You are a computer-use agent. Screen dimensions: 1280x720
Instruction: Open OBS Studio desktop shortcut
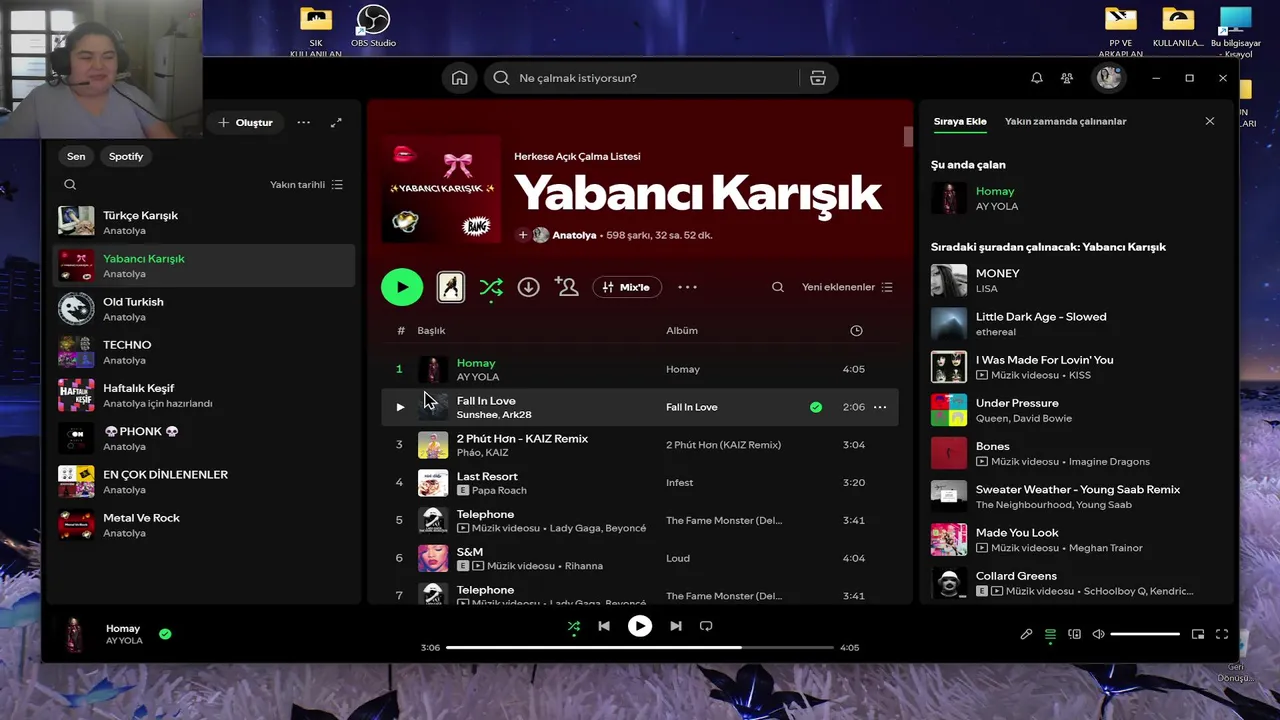point(373,26)
